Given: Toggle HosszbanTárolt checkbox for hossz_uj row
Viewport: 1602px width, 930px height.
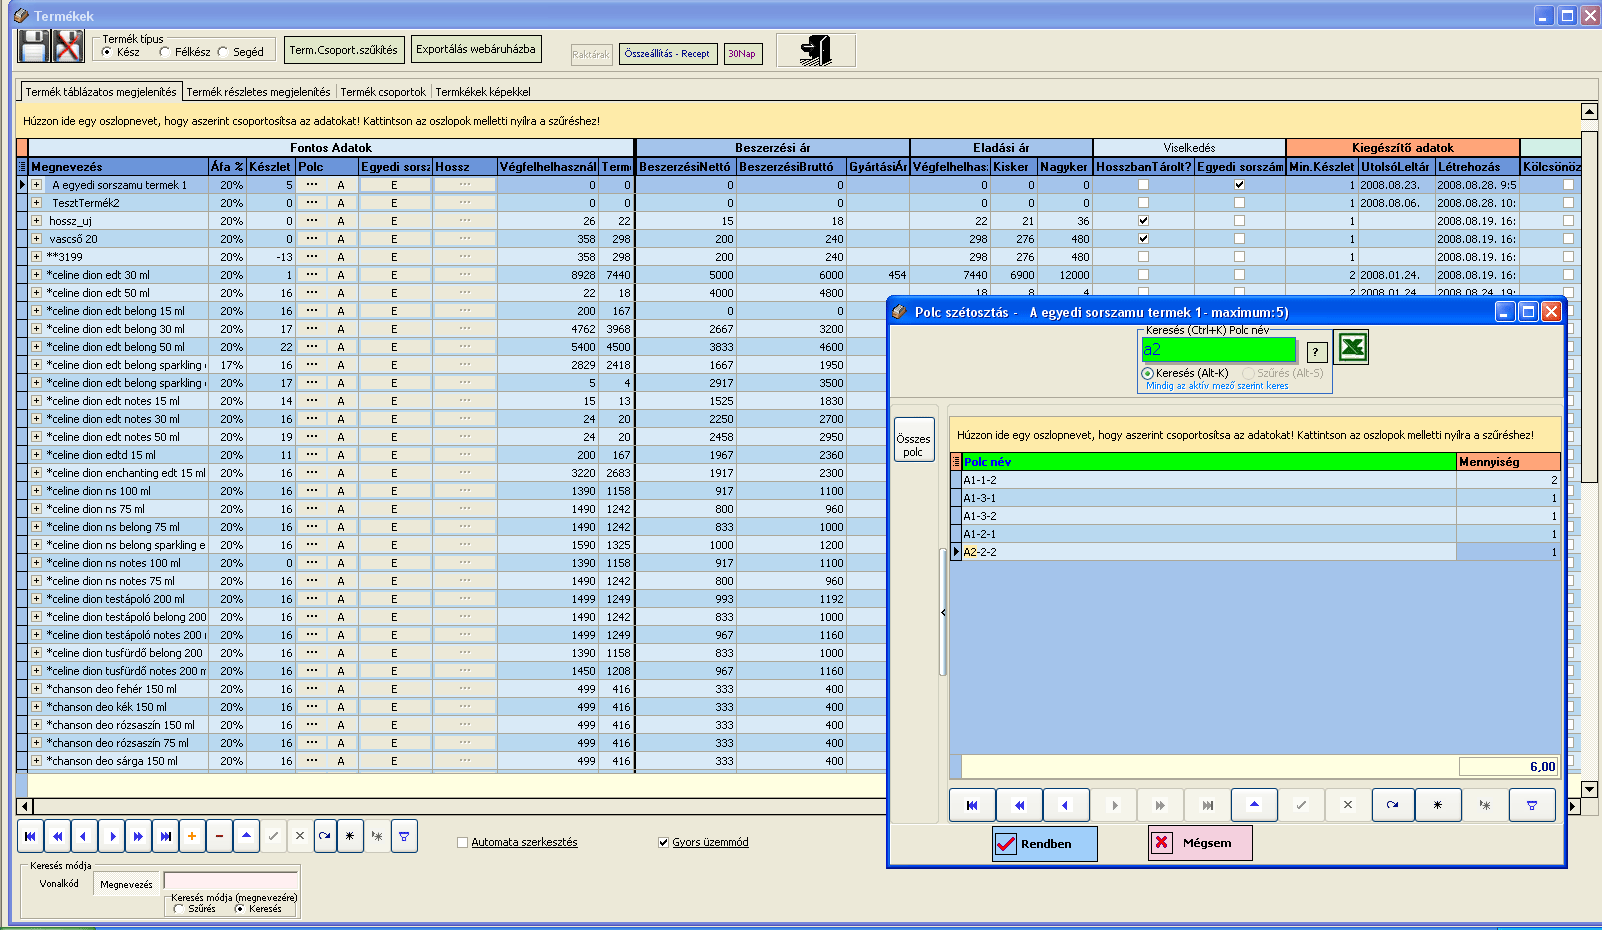Looking at the screenshot, I should 1143,221.
